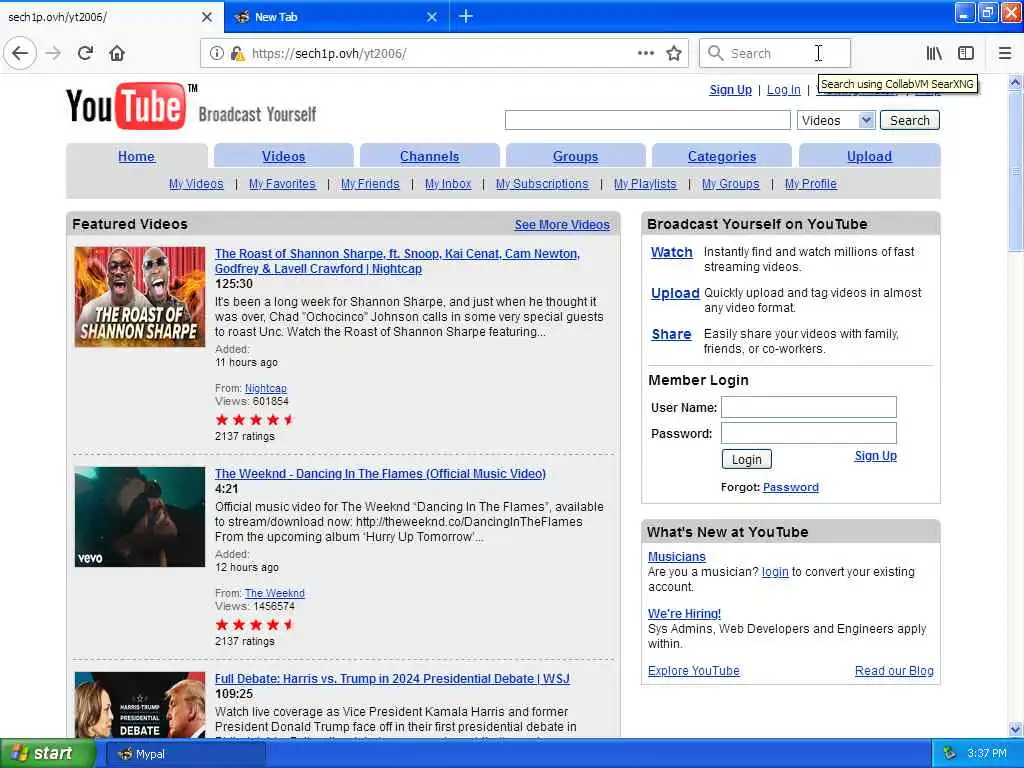
Task: Click the YouTube Search button
Action: (x=909, y=120)
